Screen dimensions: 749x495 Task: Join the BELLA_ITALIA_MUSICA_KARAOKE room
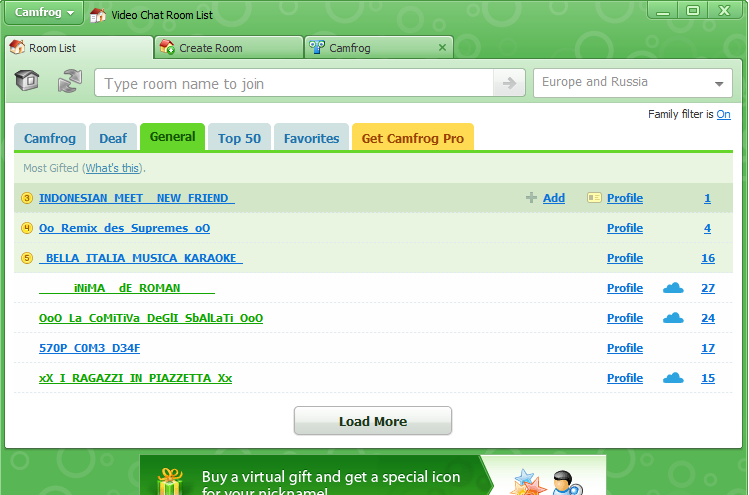pyautogui.click(x=141, y=258)
